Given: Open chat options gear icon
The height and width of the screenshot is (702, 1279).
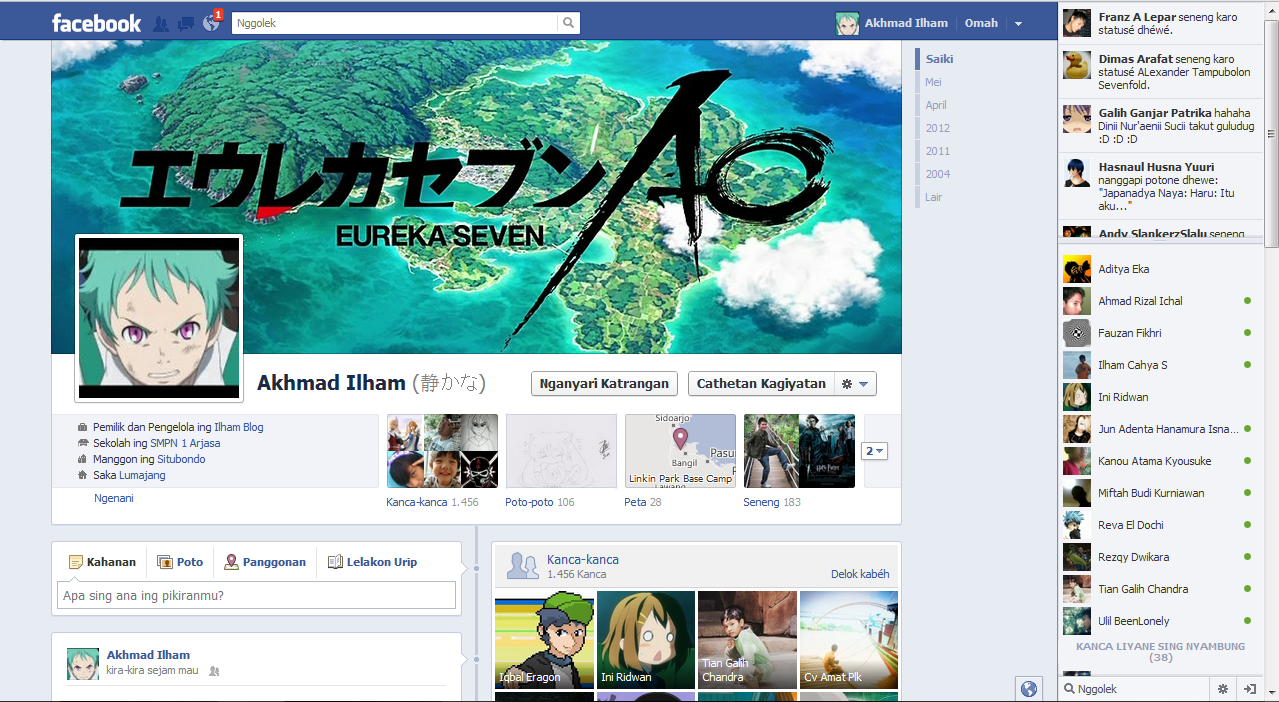Looking at the screenshot, I should (1222, 689).
